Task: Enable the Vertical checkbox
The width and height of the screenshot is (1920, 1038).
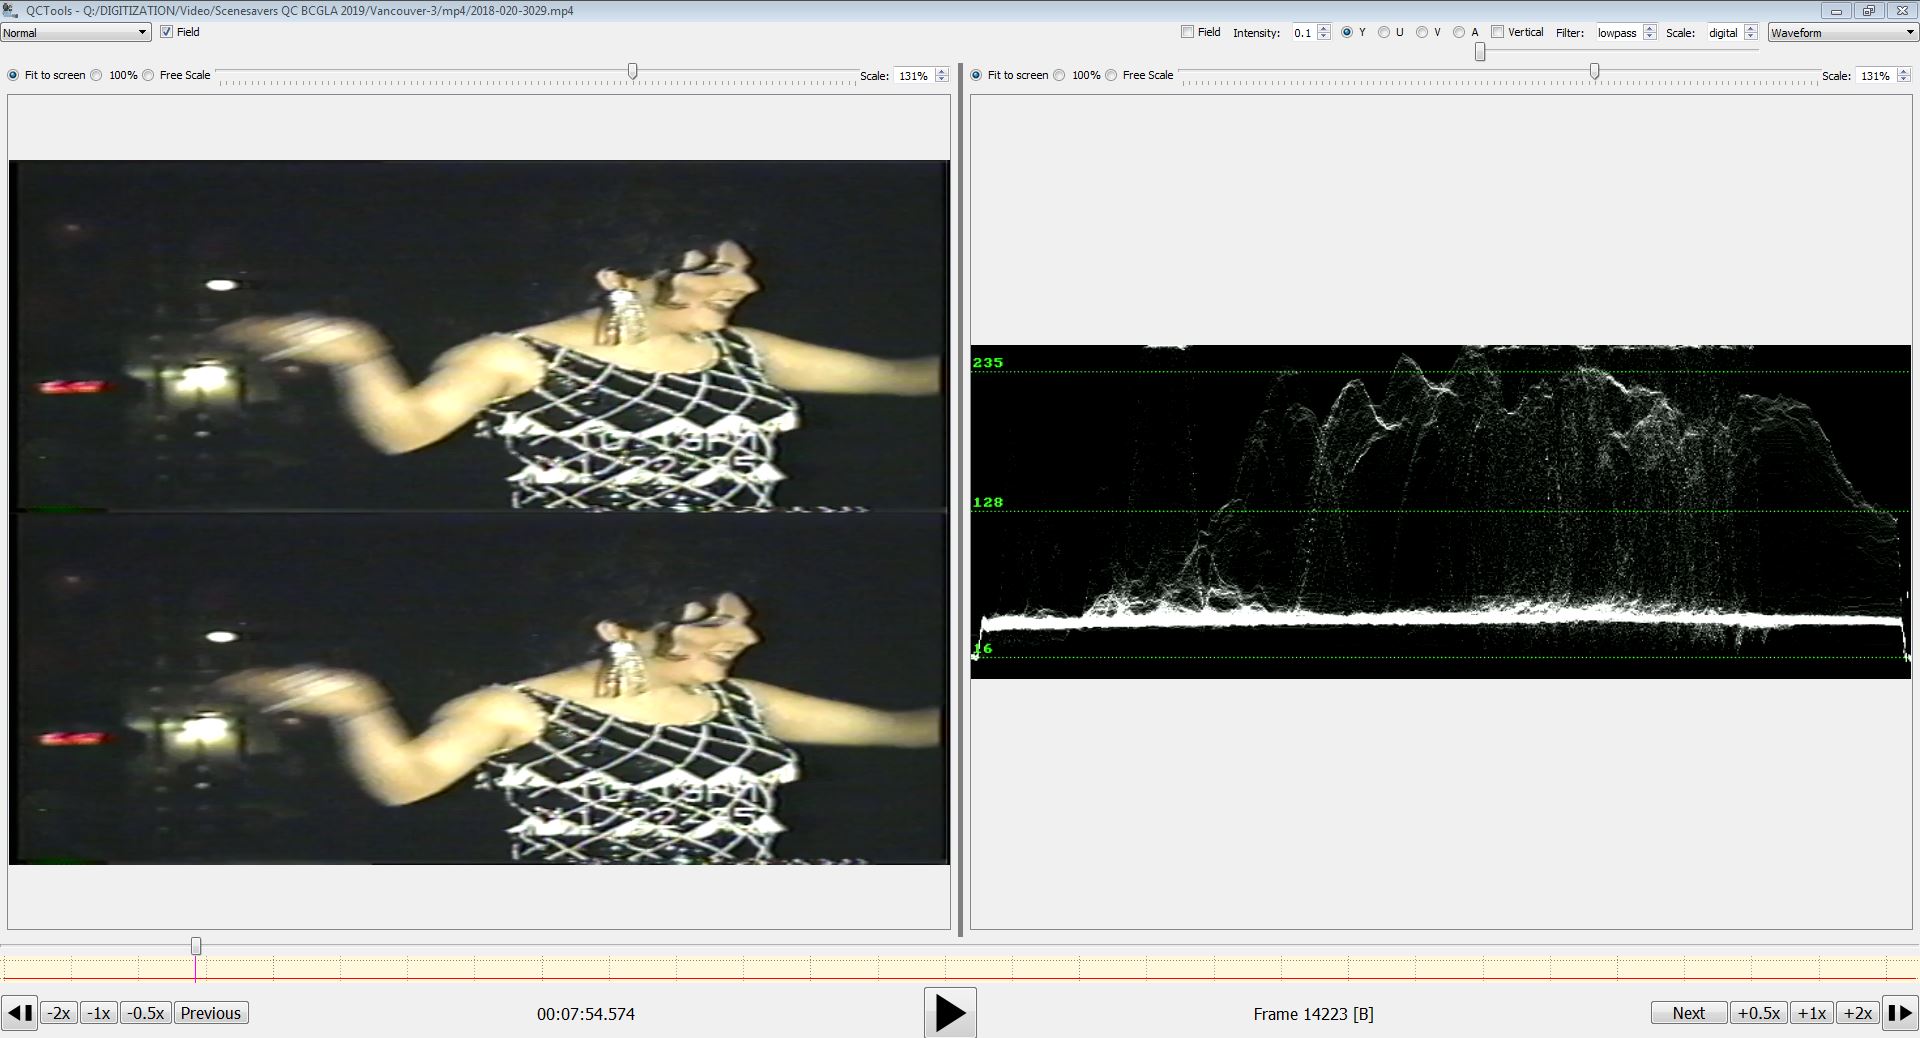Action: 1497,32
